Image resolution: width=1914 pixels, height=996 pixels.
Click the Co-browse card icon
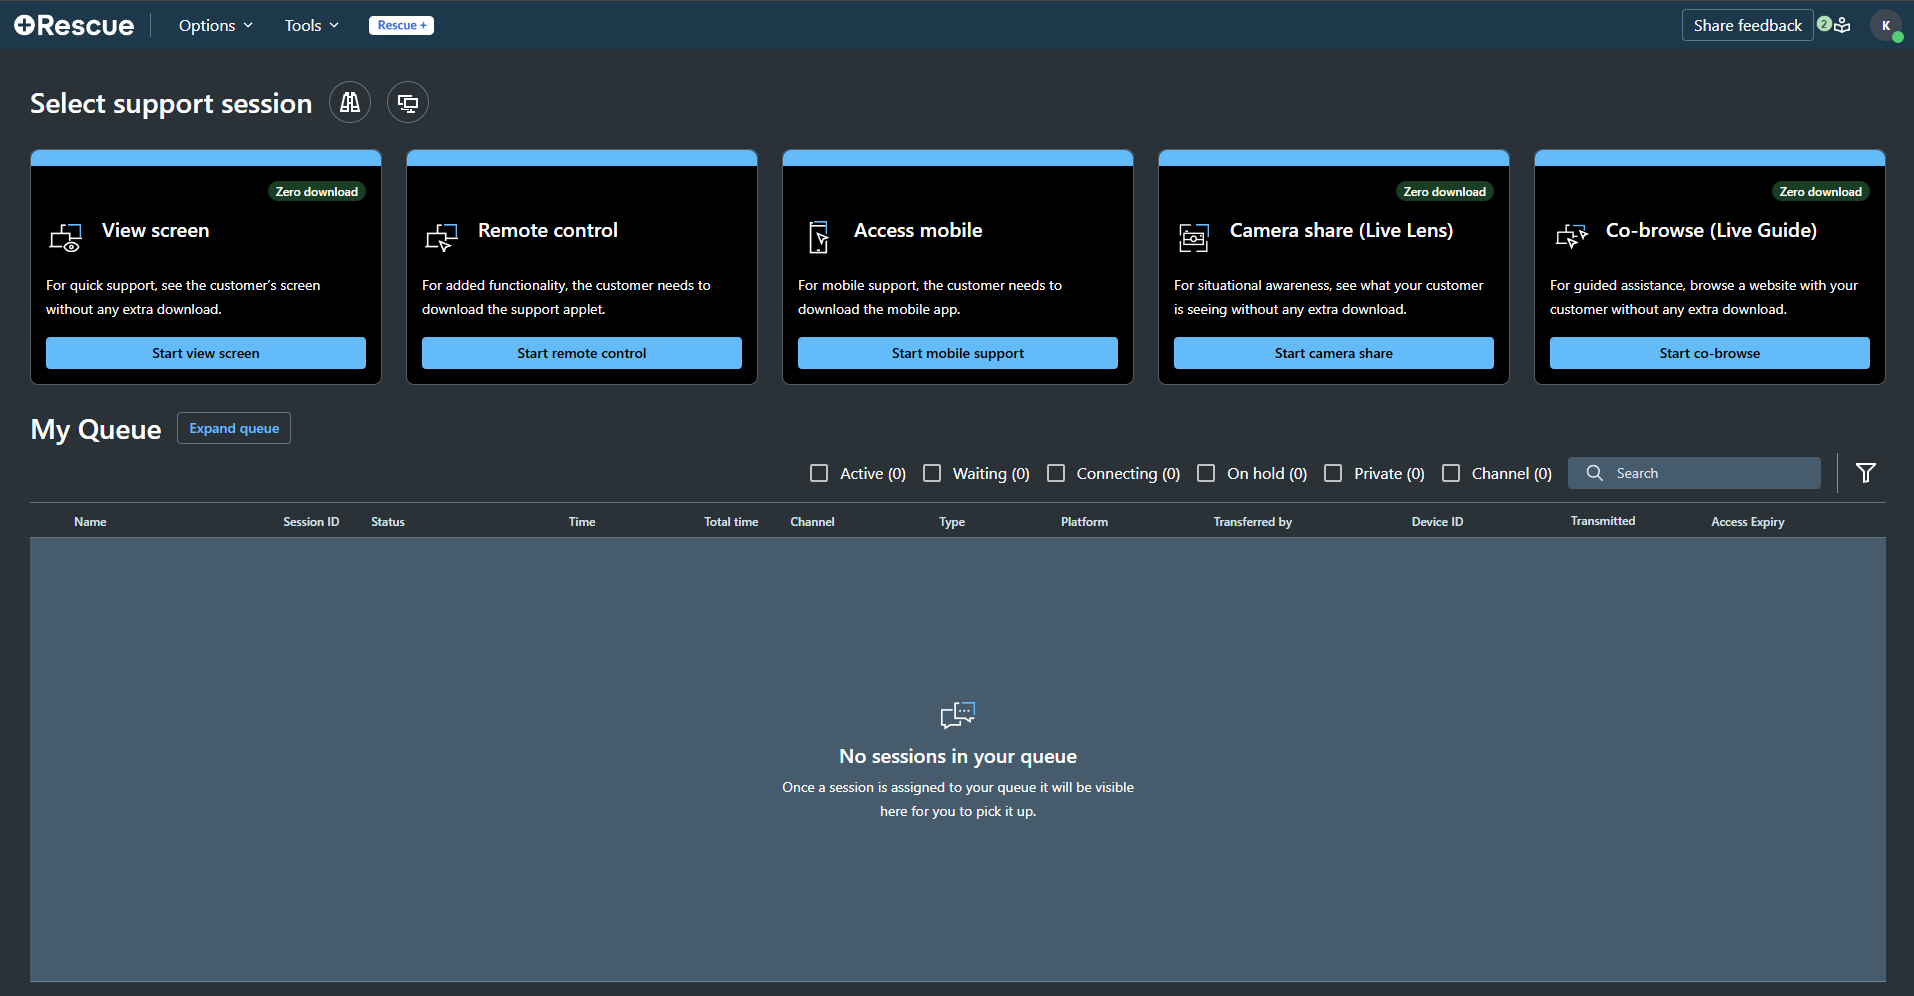1571,236
